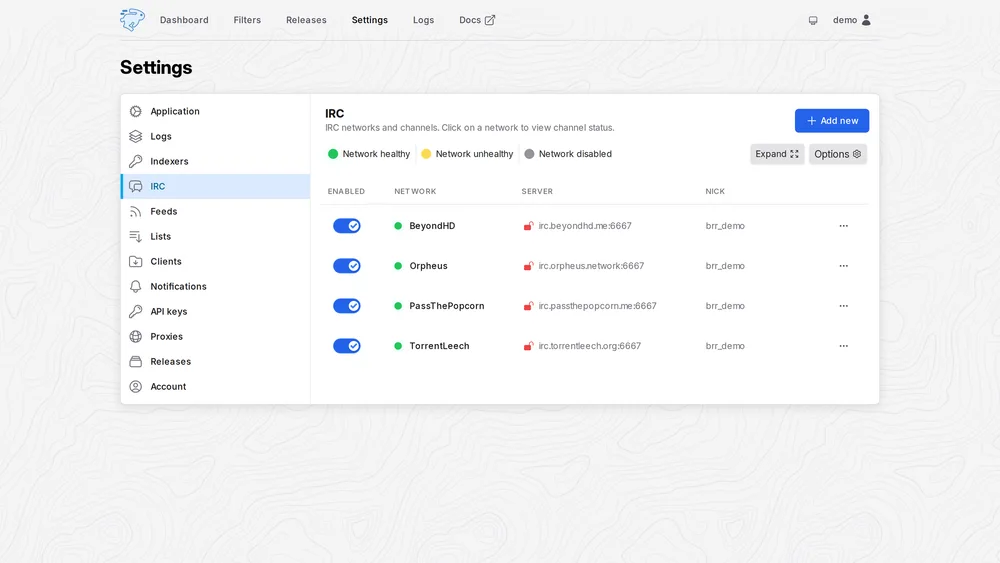Screen dimensions: 1000x563
Task: Go to the Filters page
Action: tap(247, 20)
